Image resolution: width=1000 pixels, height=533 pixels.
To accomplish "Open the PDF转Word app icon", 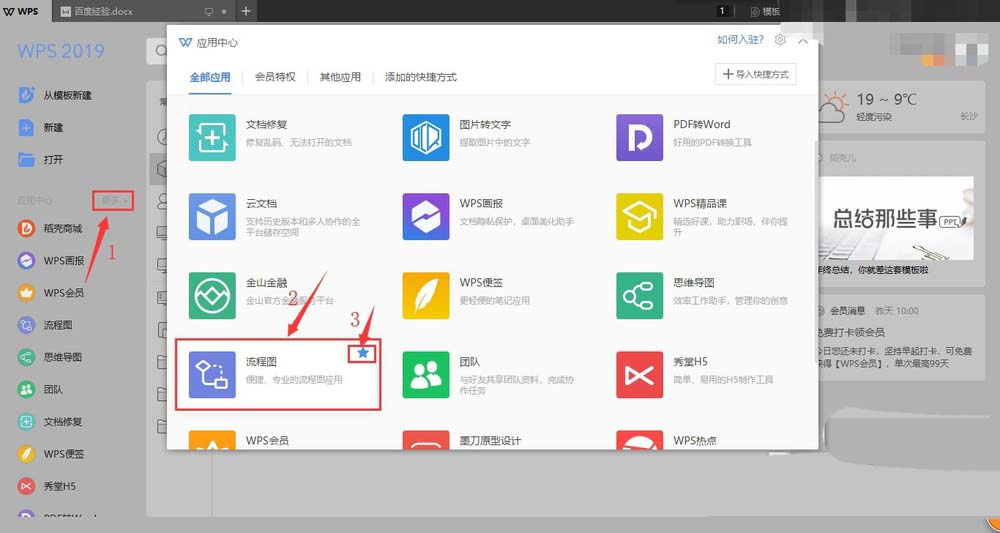I will [x=640, y=138].
